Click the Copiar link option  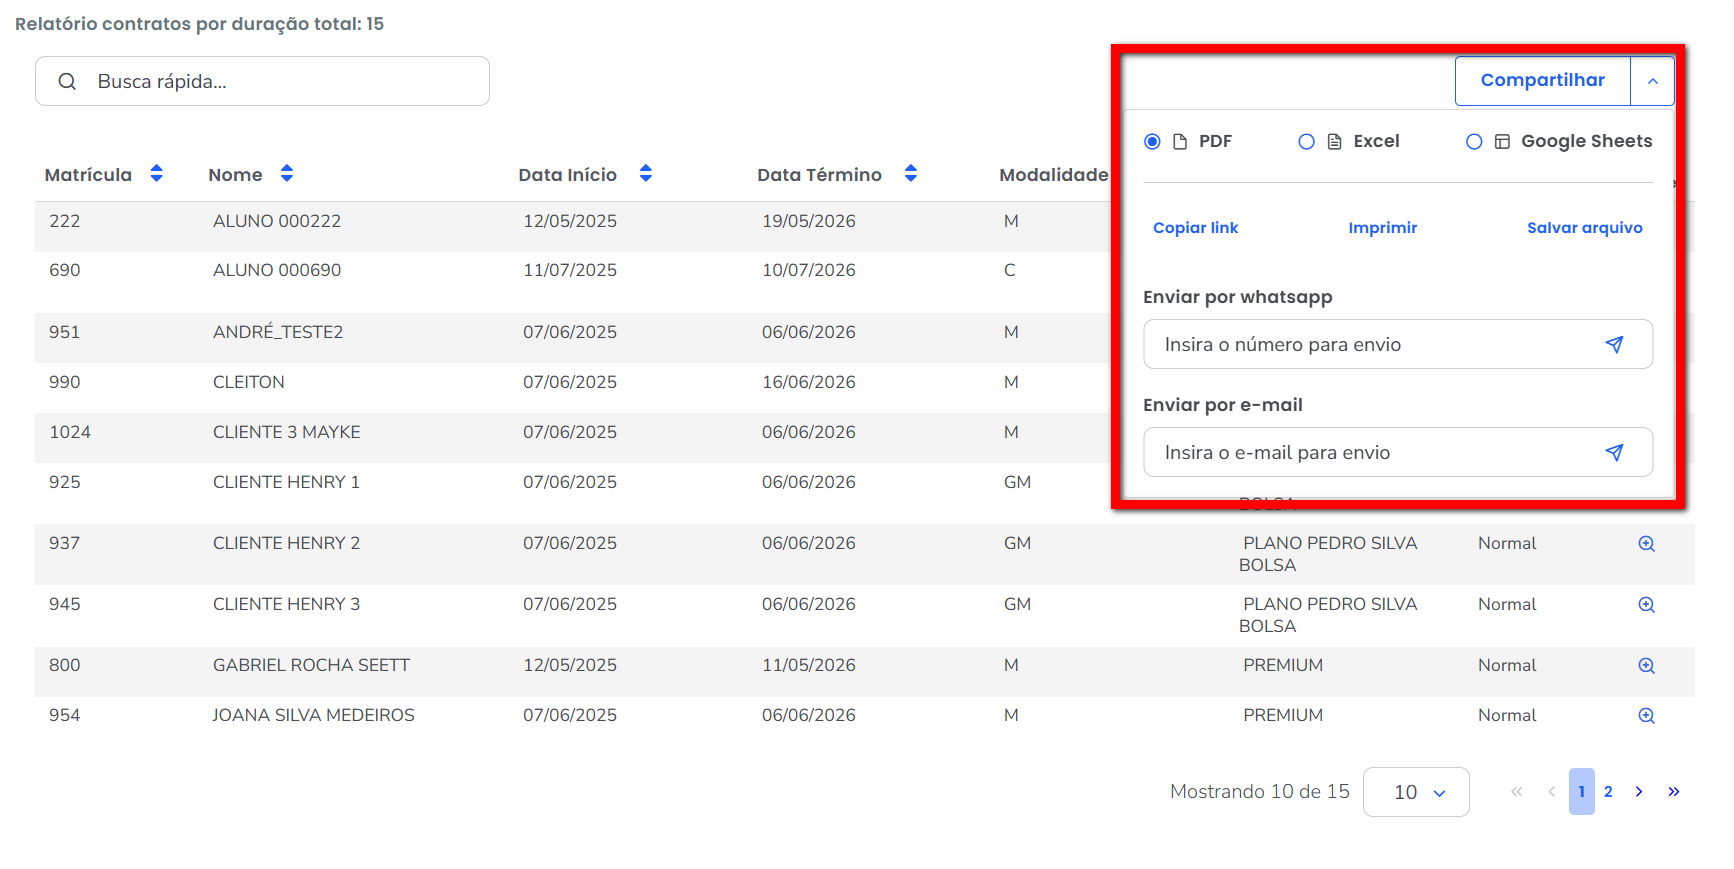pos(1195,228)
